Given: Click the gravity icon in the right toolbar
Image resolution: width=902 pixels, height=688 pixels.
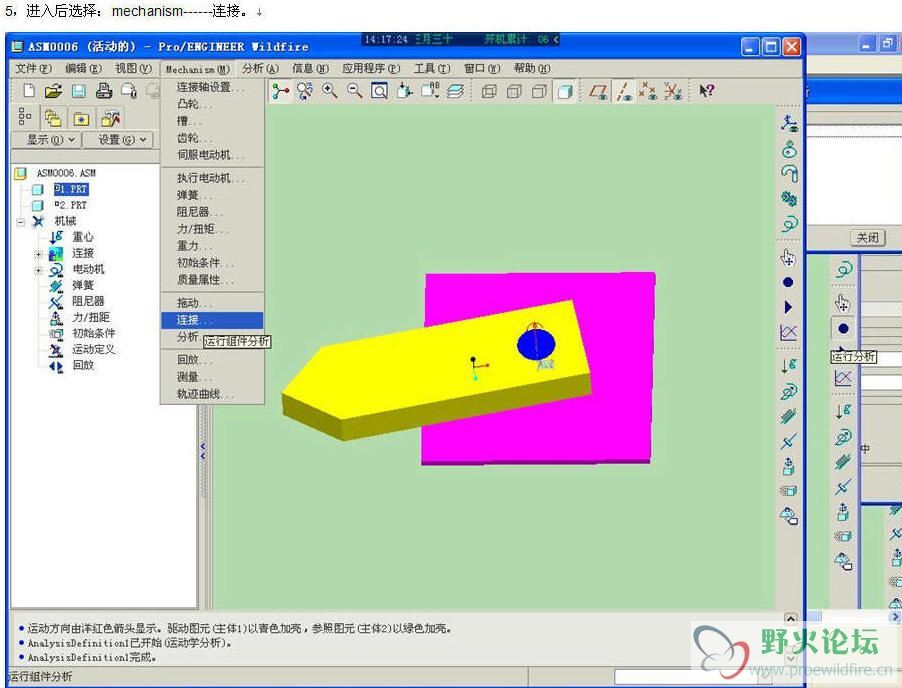Looking at the screenshot, I should [789, 365].
